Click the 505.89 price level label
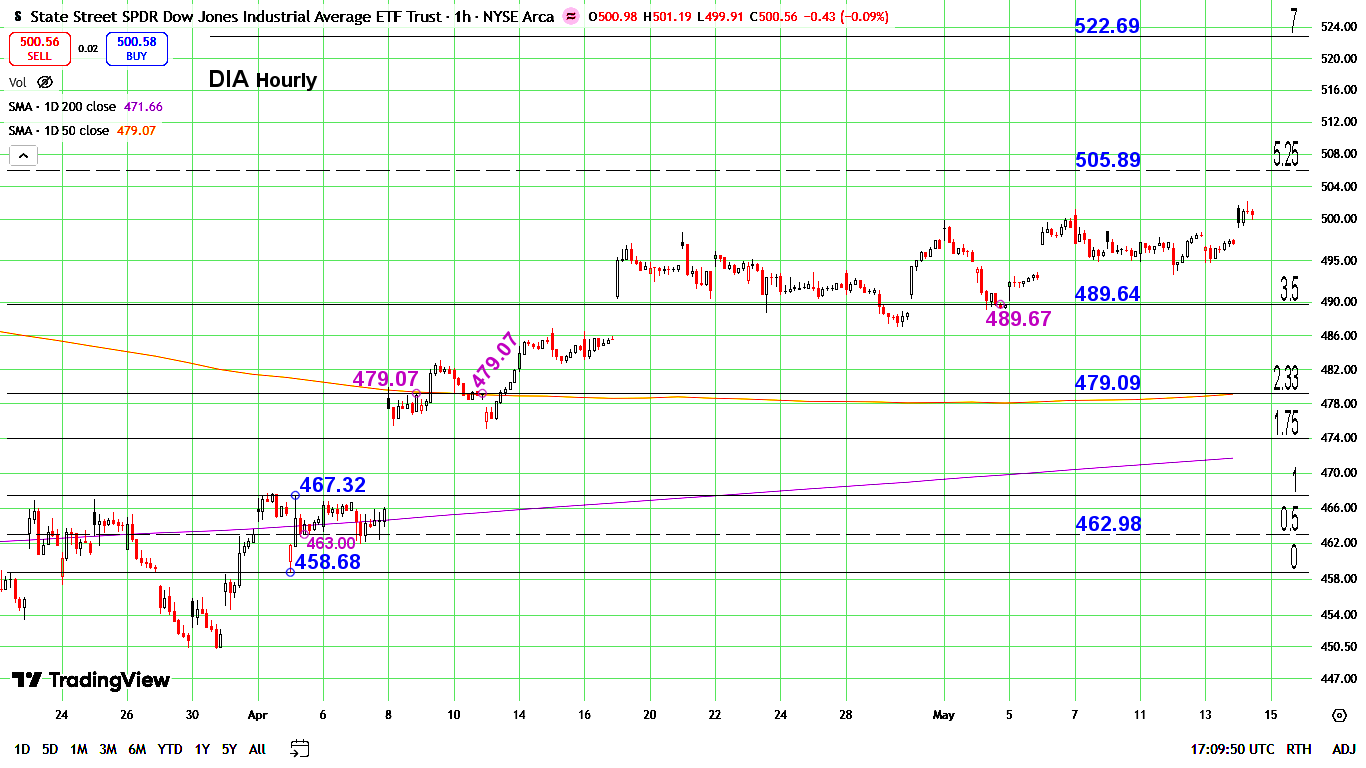The height and width of the screenshot is (768, 1366). pyautogui.click(x=1107, y=160)
